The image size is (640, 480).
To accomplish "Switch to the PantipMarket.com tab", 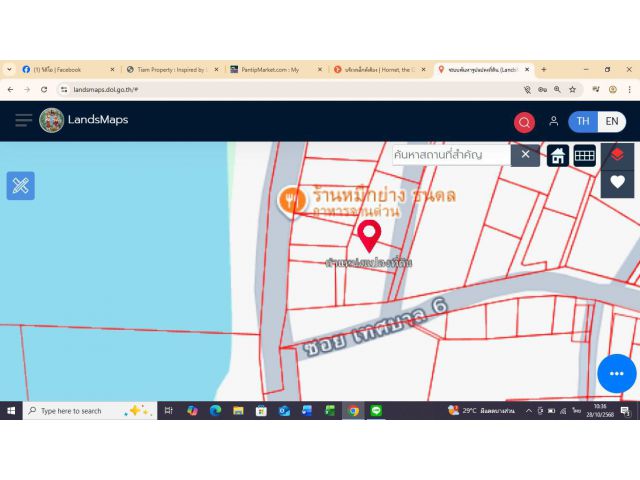I will [x=276, y=70].
